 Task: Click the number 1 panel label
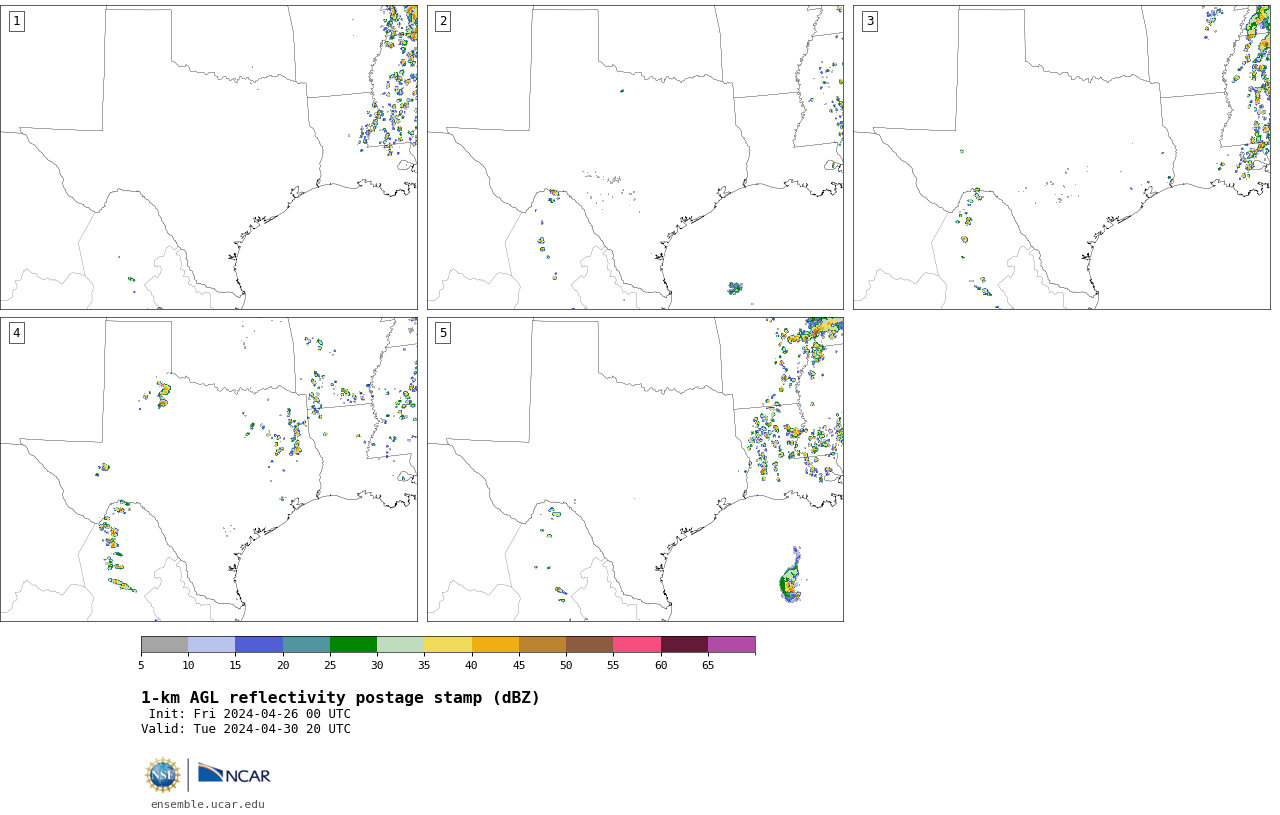(x=17, y=21)
